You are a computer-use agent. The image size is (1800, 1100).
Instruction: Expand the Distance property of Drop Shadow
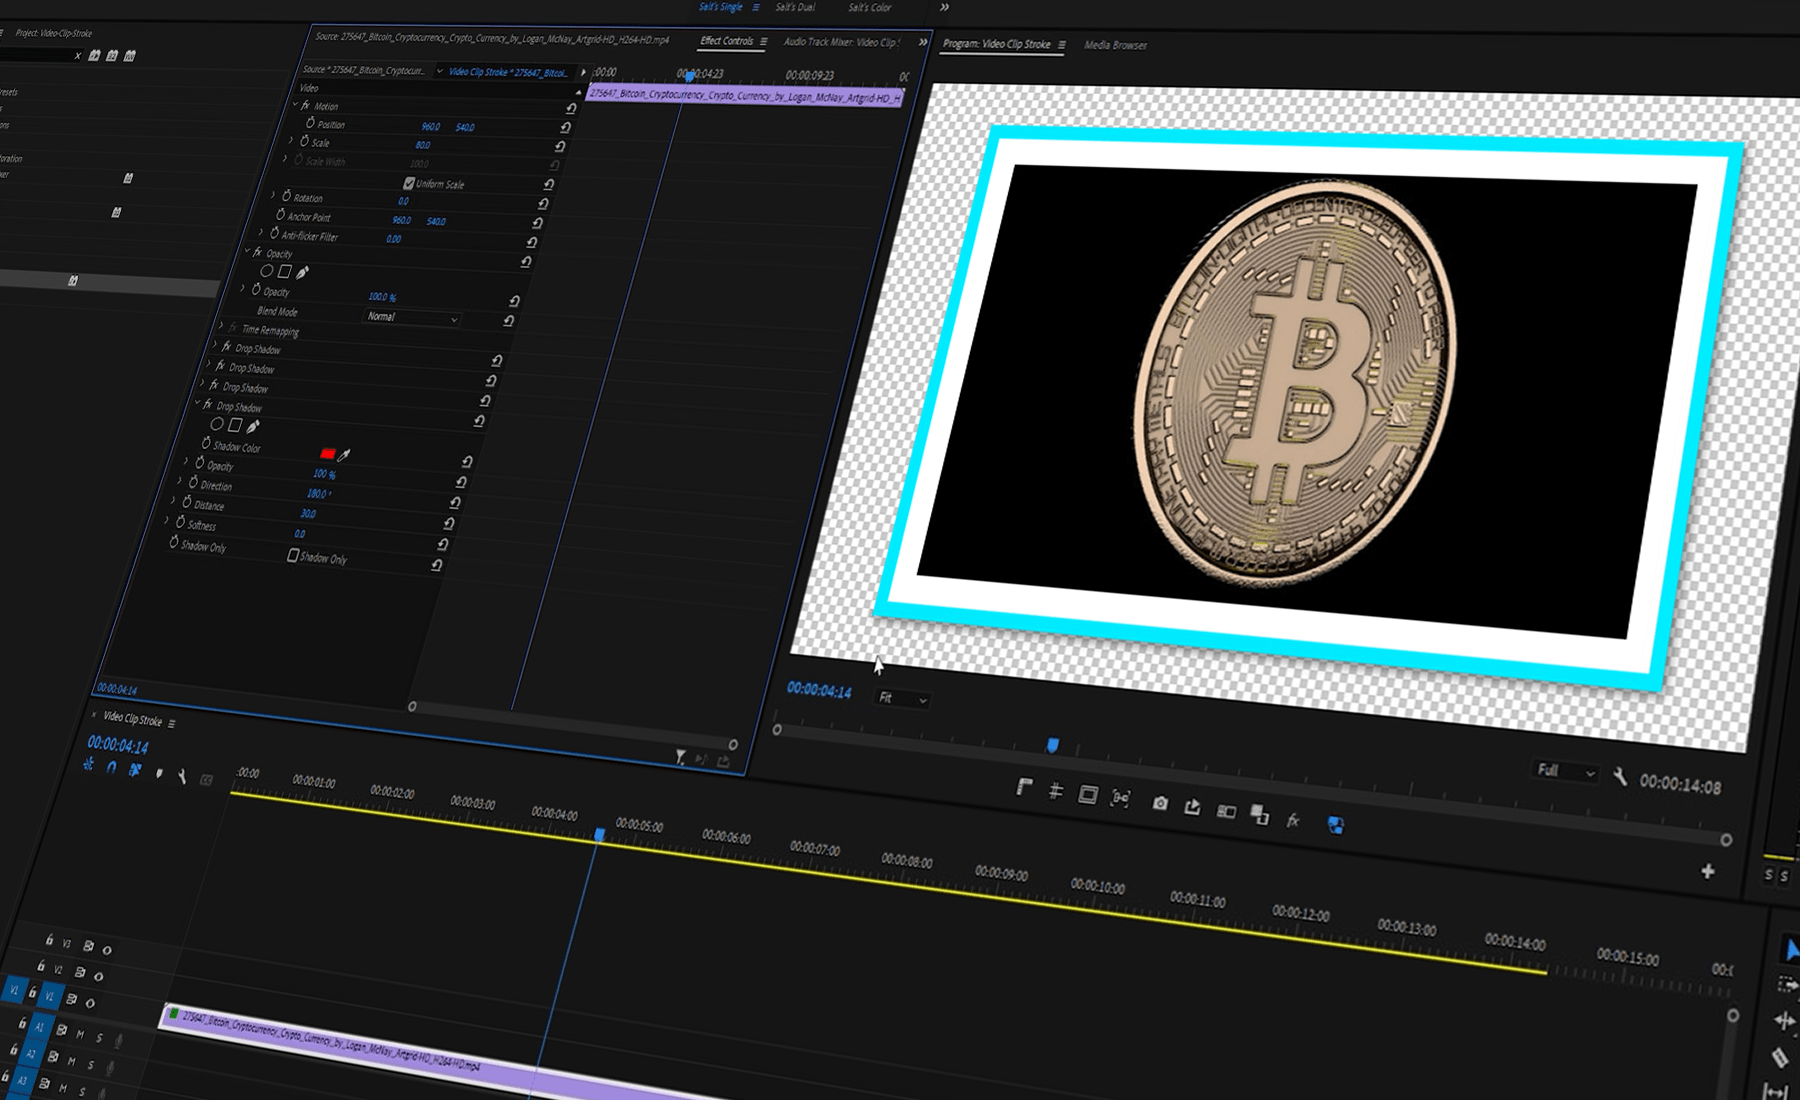(173, 502)
